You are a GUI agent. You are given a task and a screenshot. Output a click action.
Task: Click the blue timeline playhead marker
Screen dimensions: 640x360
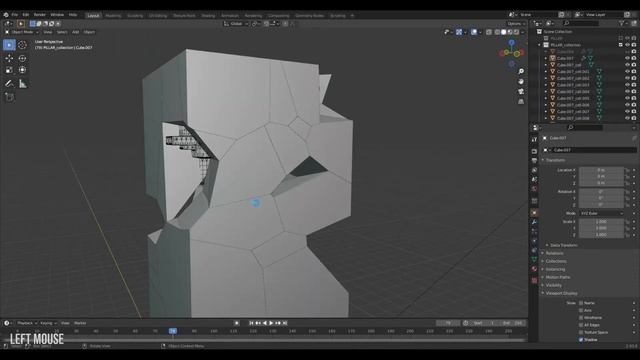click(173, 331)
